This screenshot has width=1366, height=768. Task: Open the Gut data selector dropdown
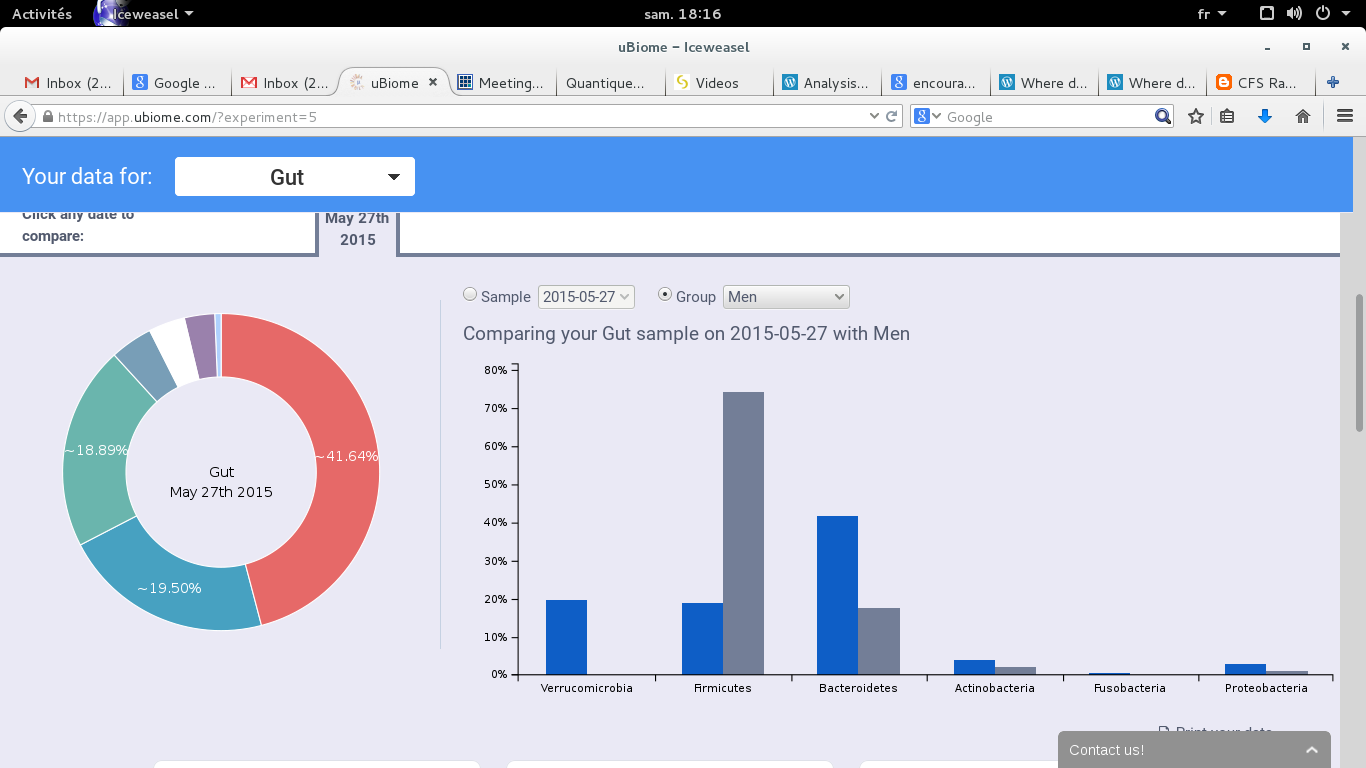tap(295, 177)
